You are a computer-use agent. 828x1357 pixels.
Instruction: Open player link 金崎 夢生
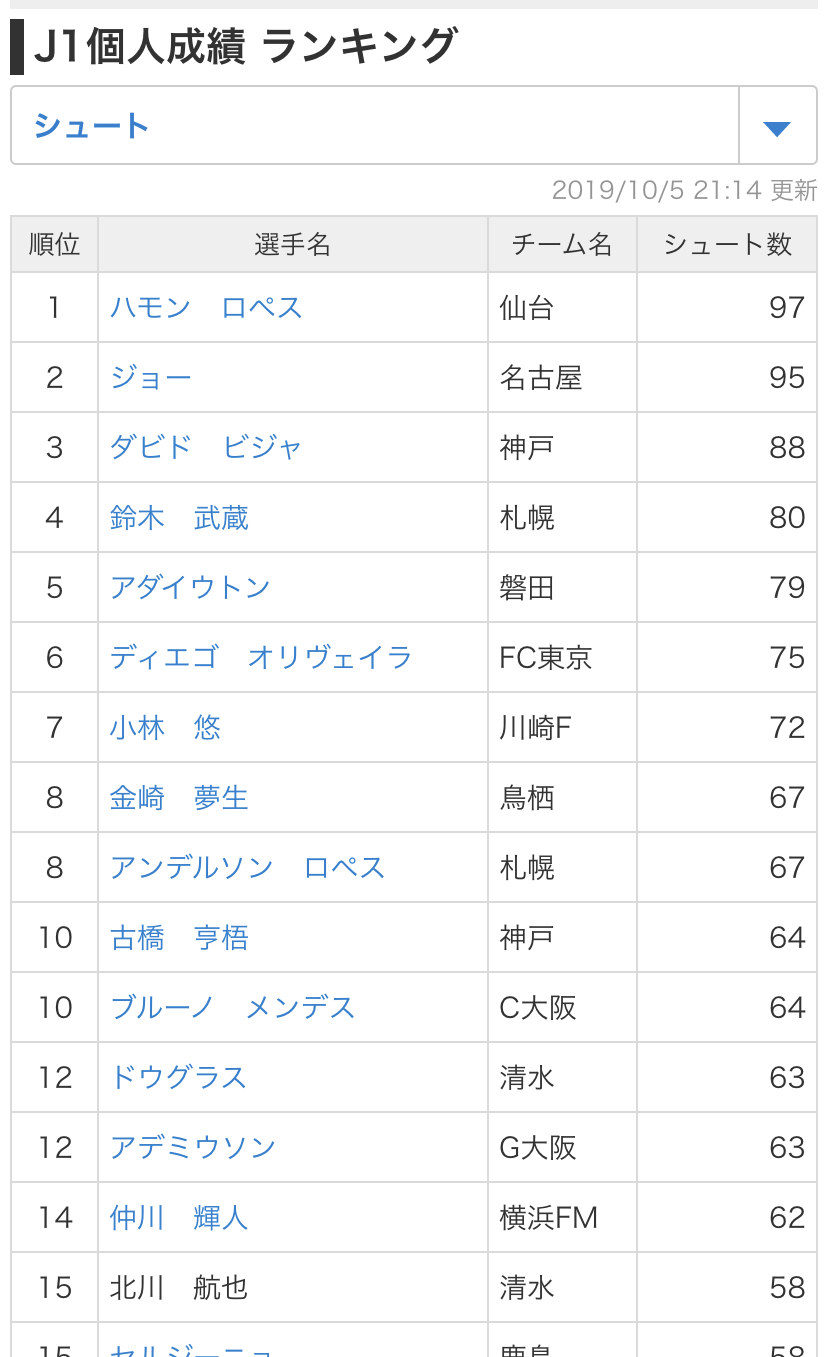(179, 798)
